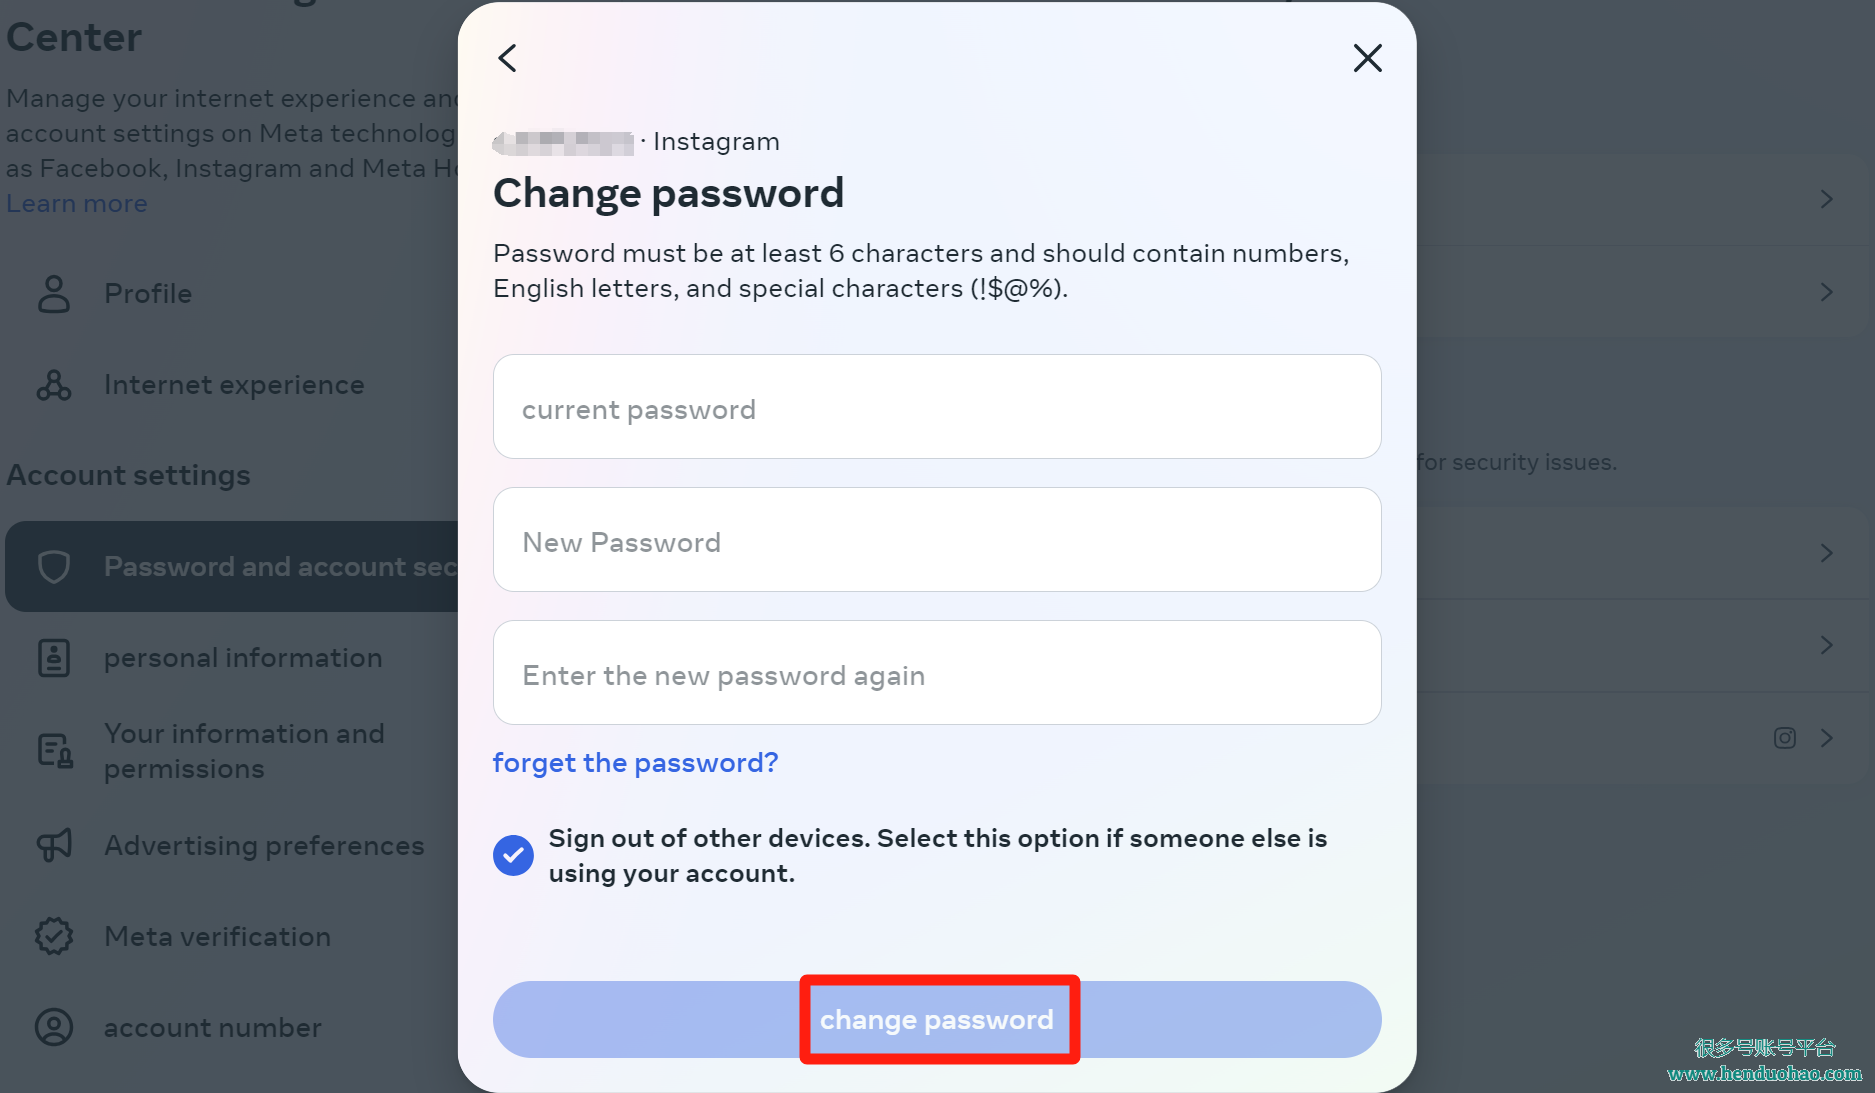Screen dimensions: 1875x1093
Task: Click the Advertising preferences megaphone icon
Action: pos(54,845)
